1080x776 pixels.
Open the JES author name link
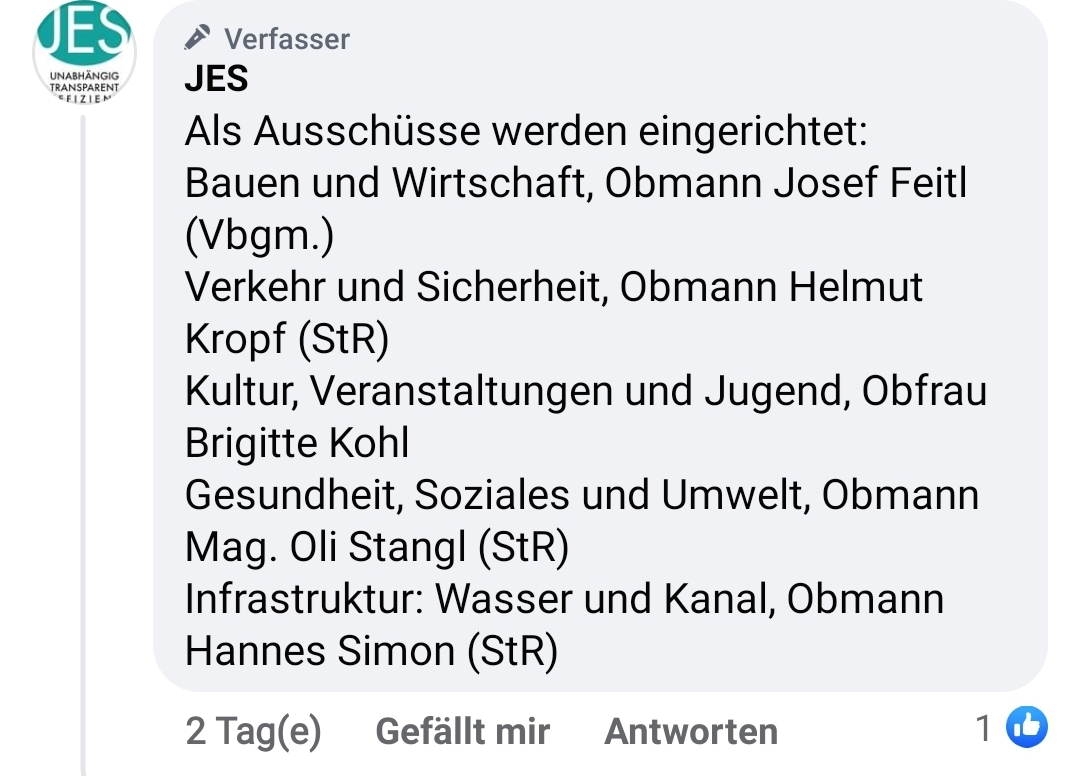click(216, 78)
